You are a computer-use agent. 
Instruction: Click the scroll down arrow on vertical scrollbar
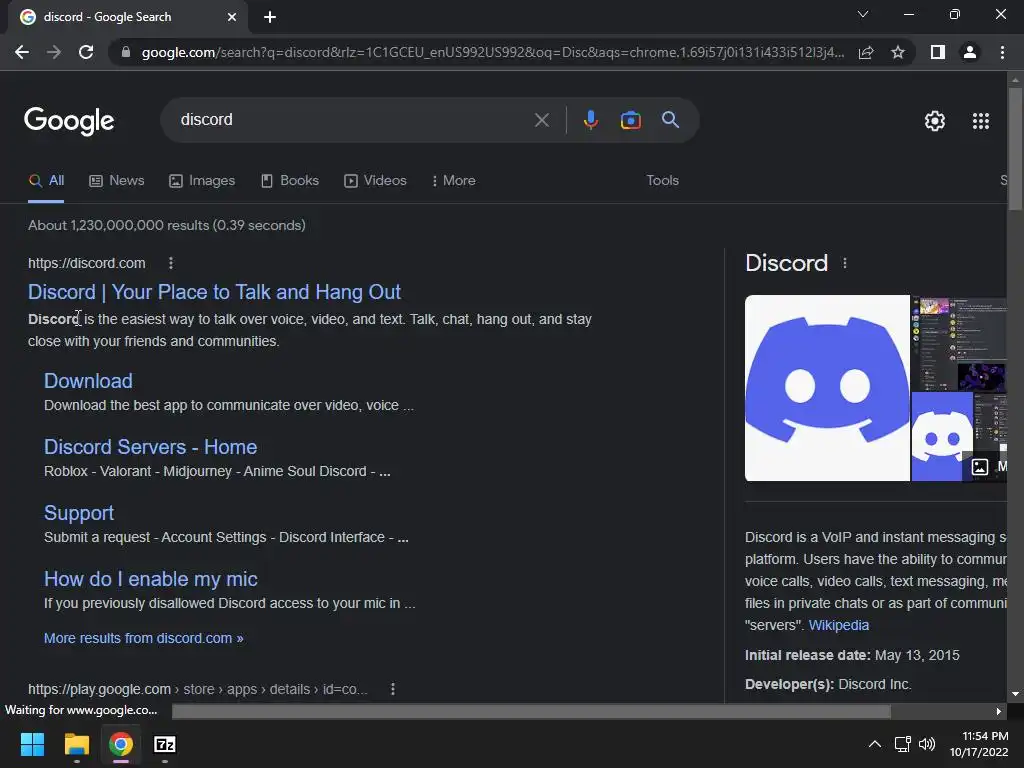point(1015,694)
